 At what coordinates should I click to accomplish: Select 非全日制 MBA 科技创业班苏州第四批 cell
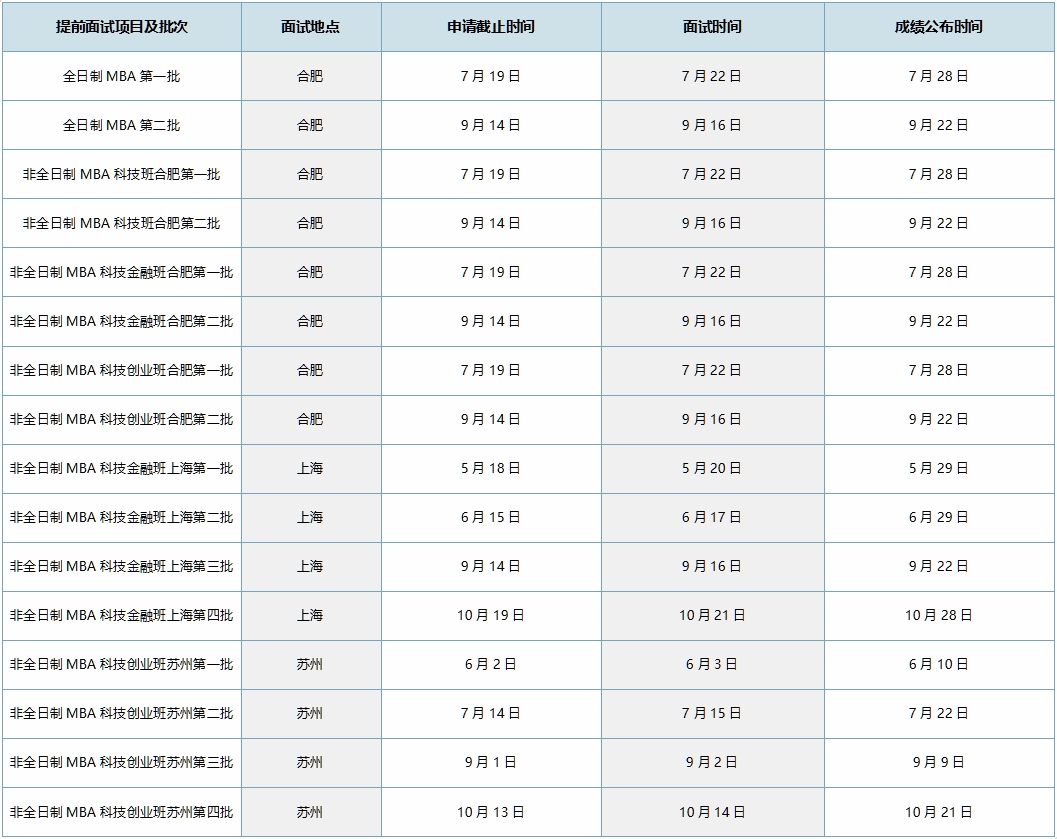click(121, 812)
